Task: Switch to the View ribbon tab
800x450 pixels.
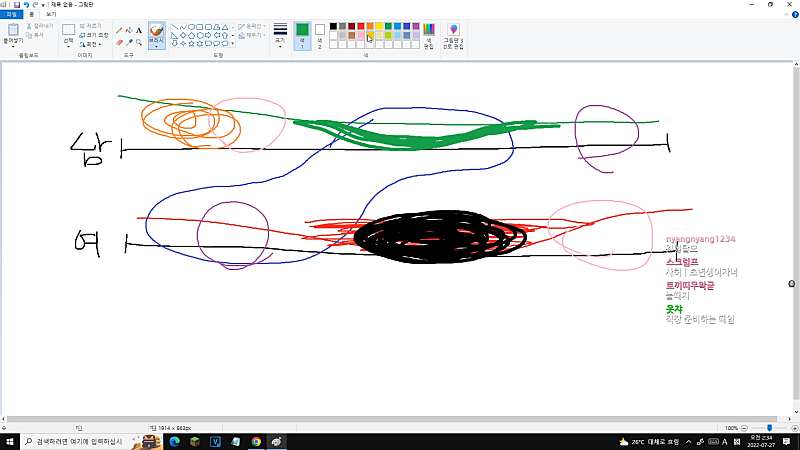Action: coord(51,14)
